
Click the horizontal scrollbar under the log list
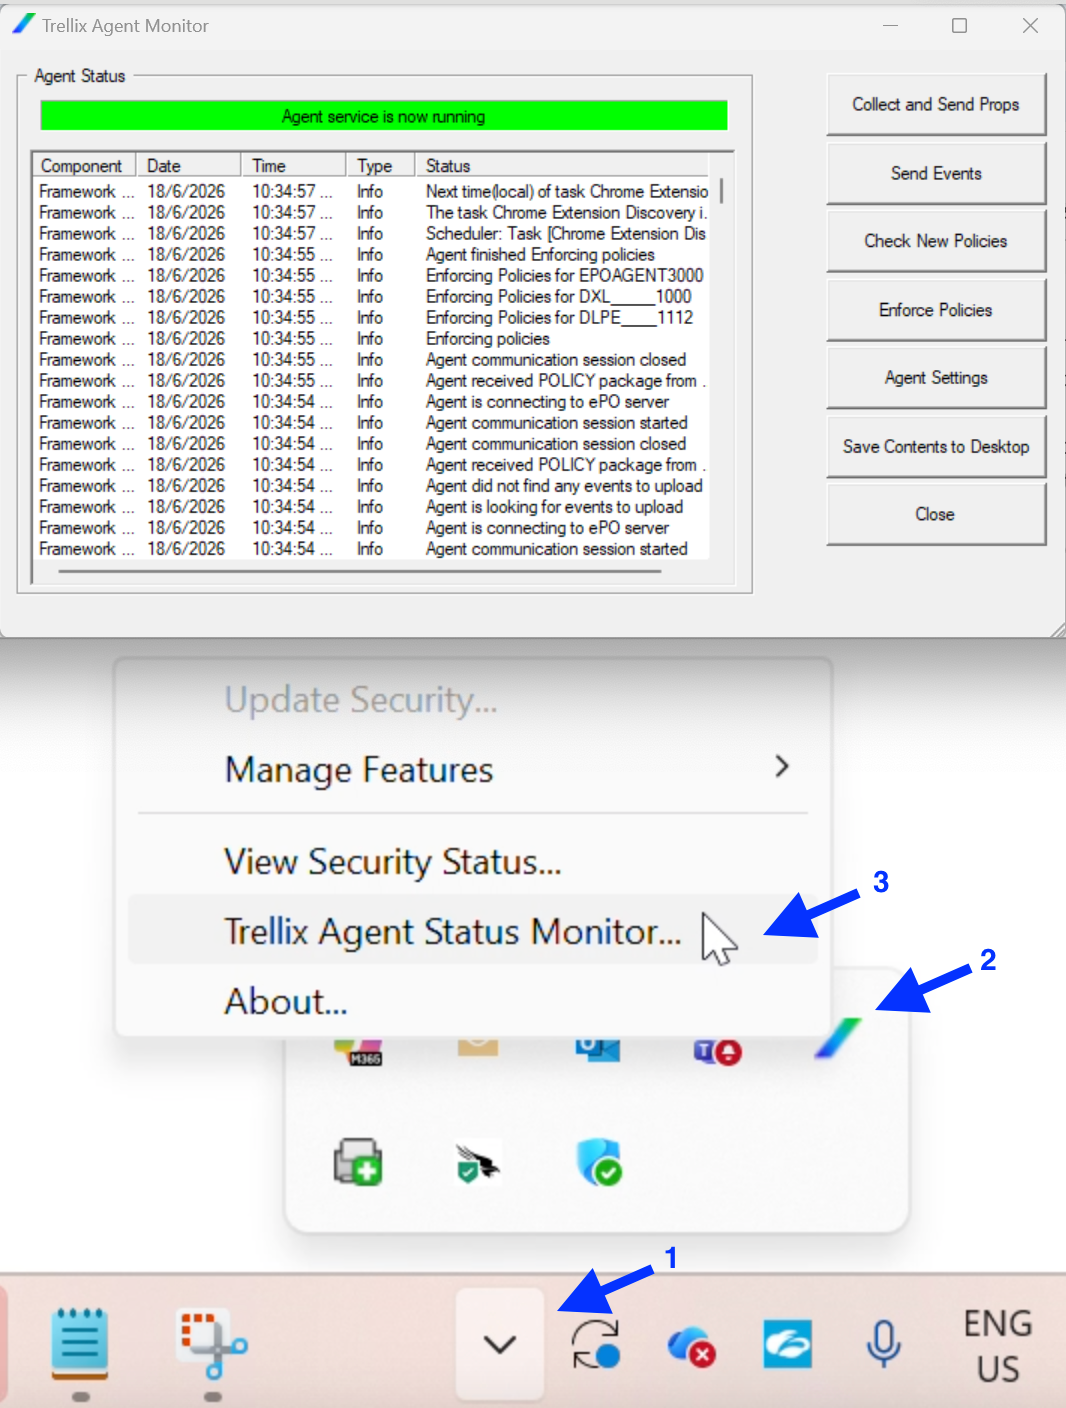pos(360,571)
